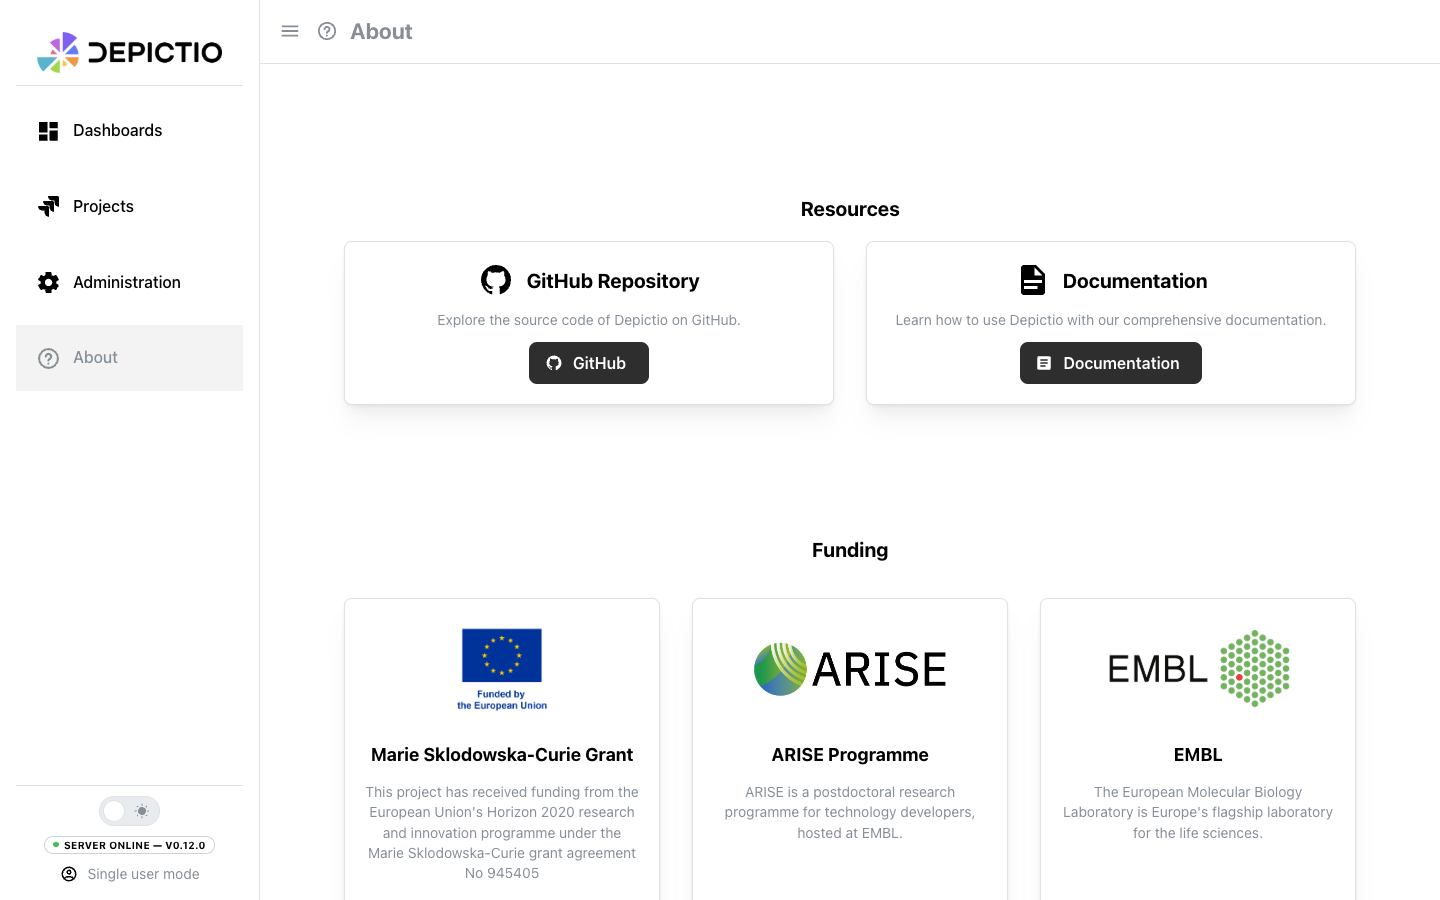Click the GitHub Repository heading
The image size is (1440, 900).
[613, 281]
